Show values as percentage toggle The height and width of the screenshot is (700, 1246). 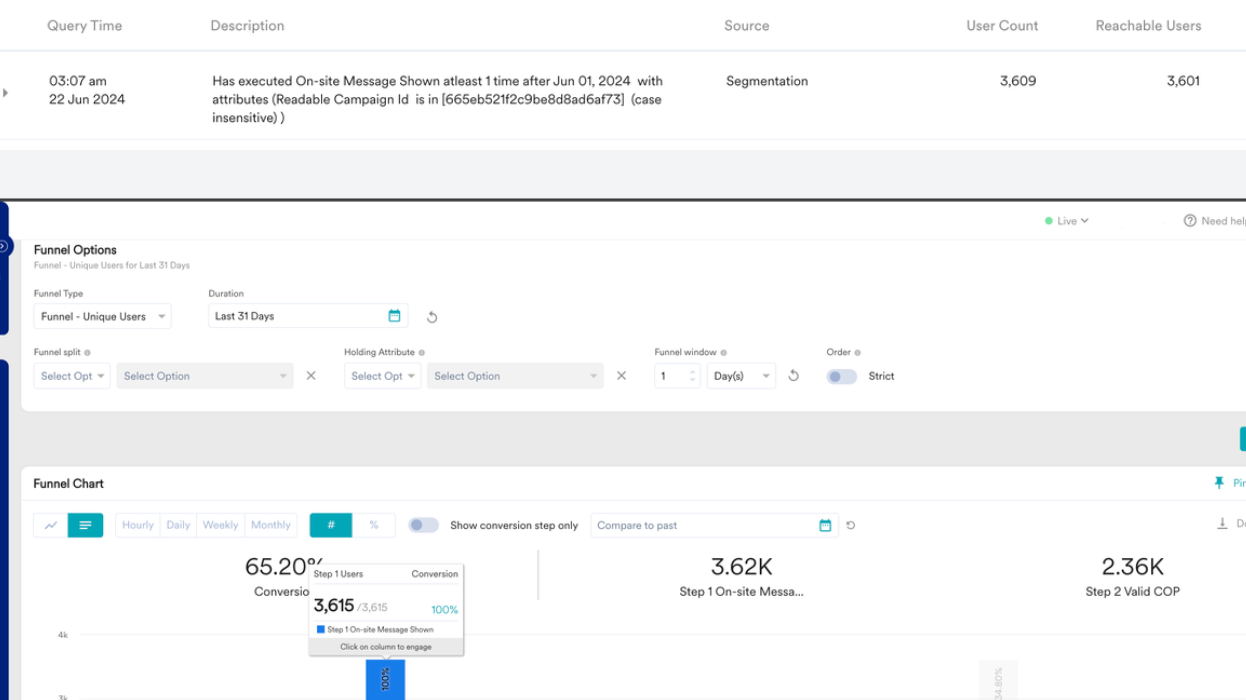(x=373, y=525)
